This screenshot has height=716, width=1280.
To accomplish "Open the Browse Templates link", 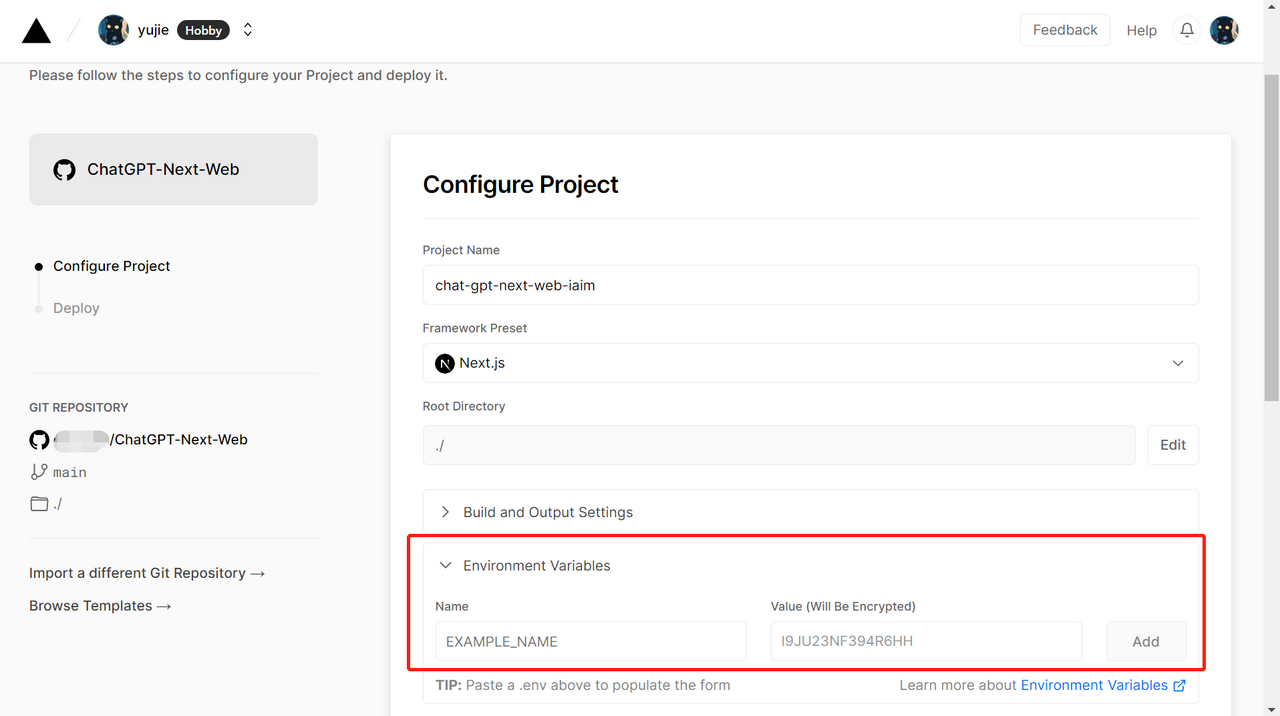I will [100, 606].
